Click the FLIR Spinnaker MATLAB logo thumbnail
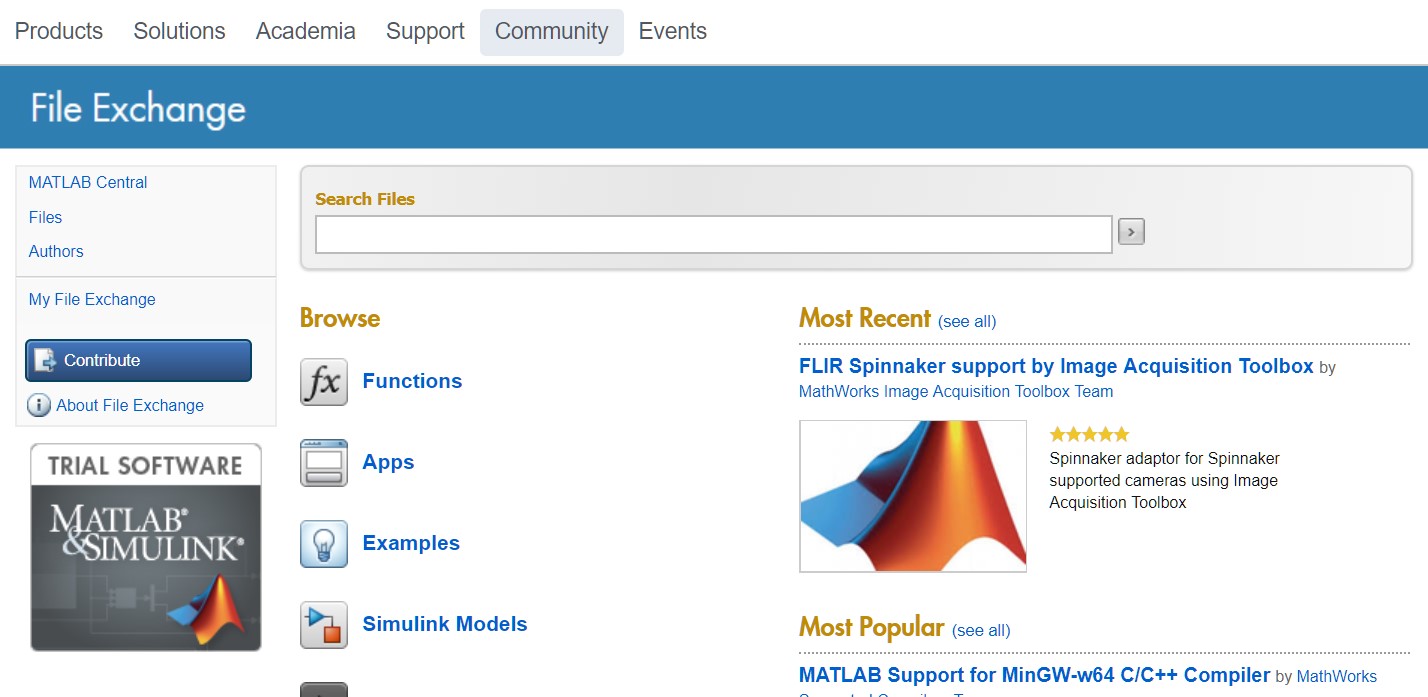This screenshot has height=697, width=1428. point(913,496)
